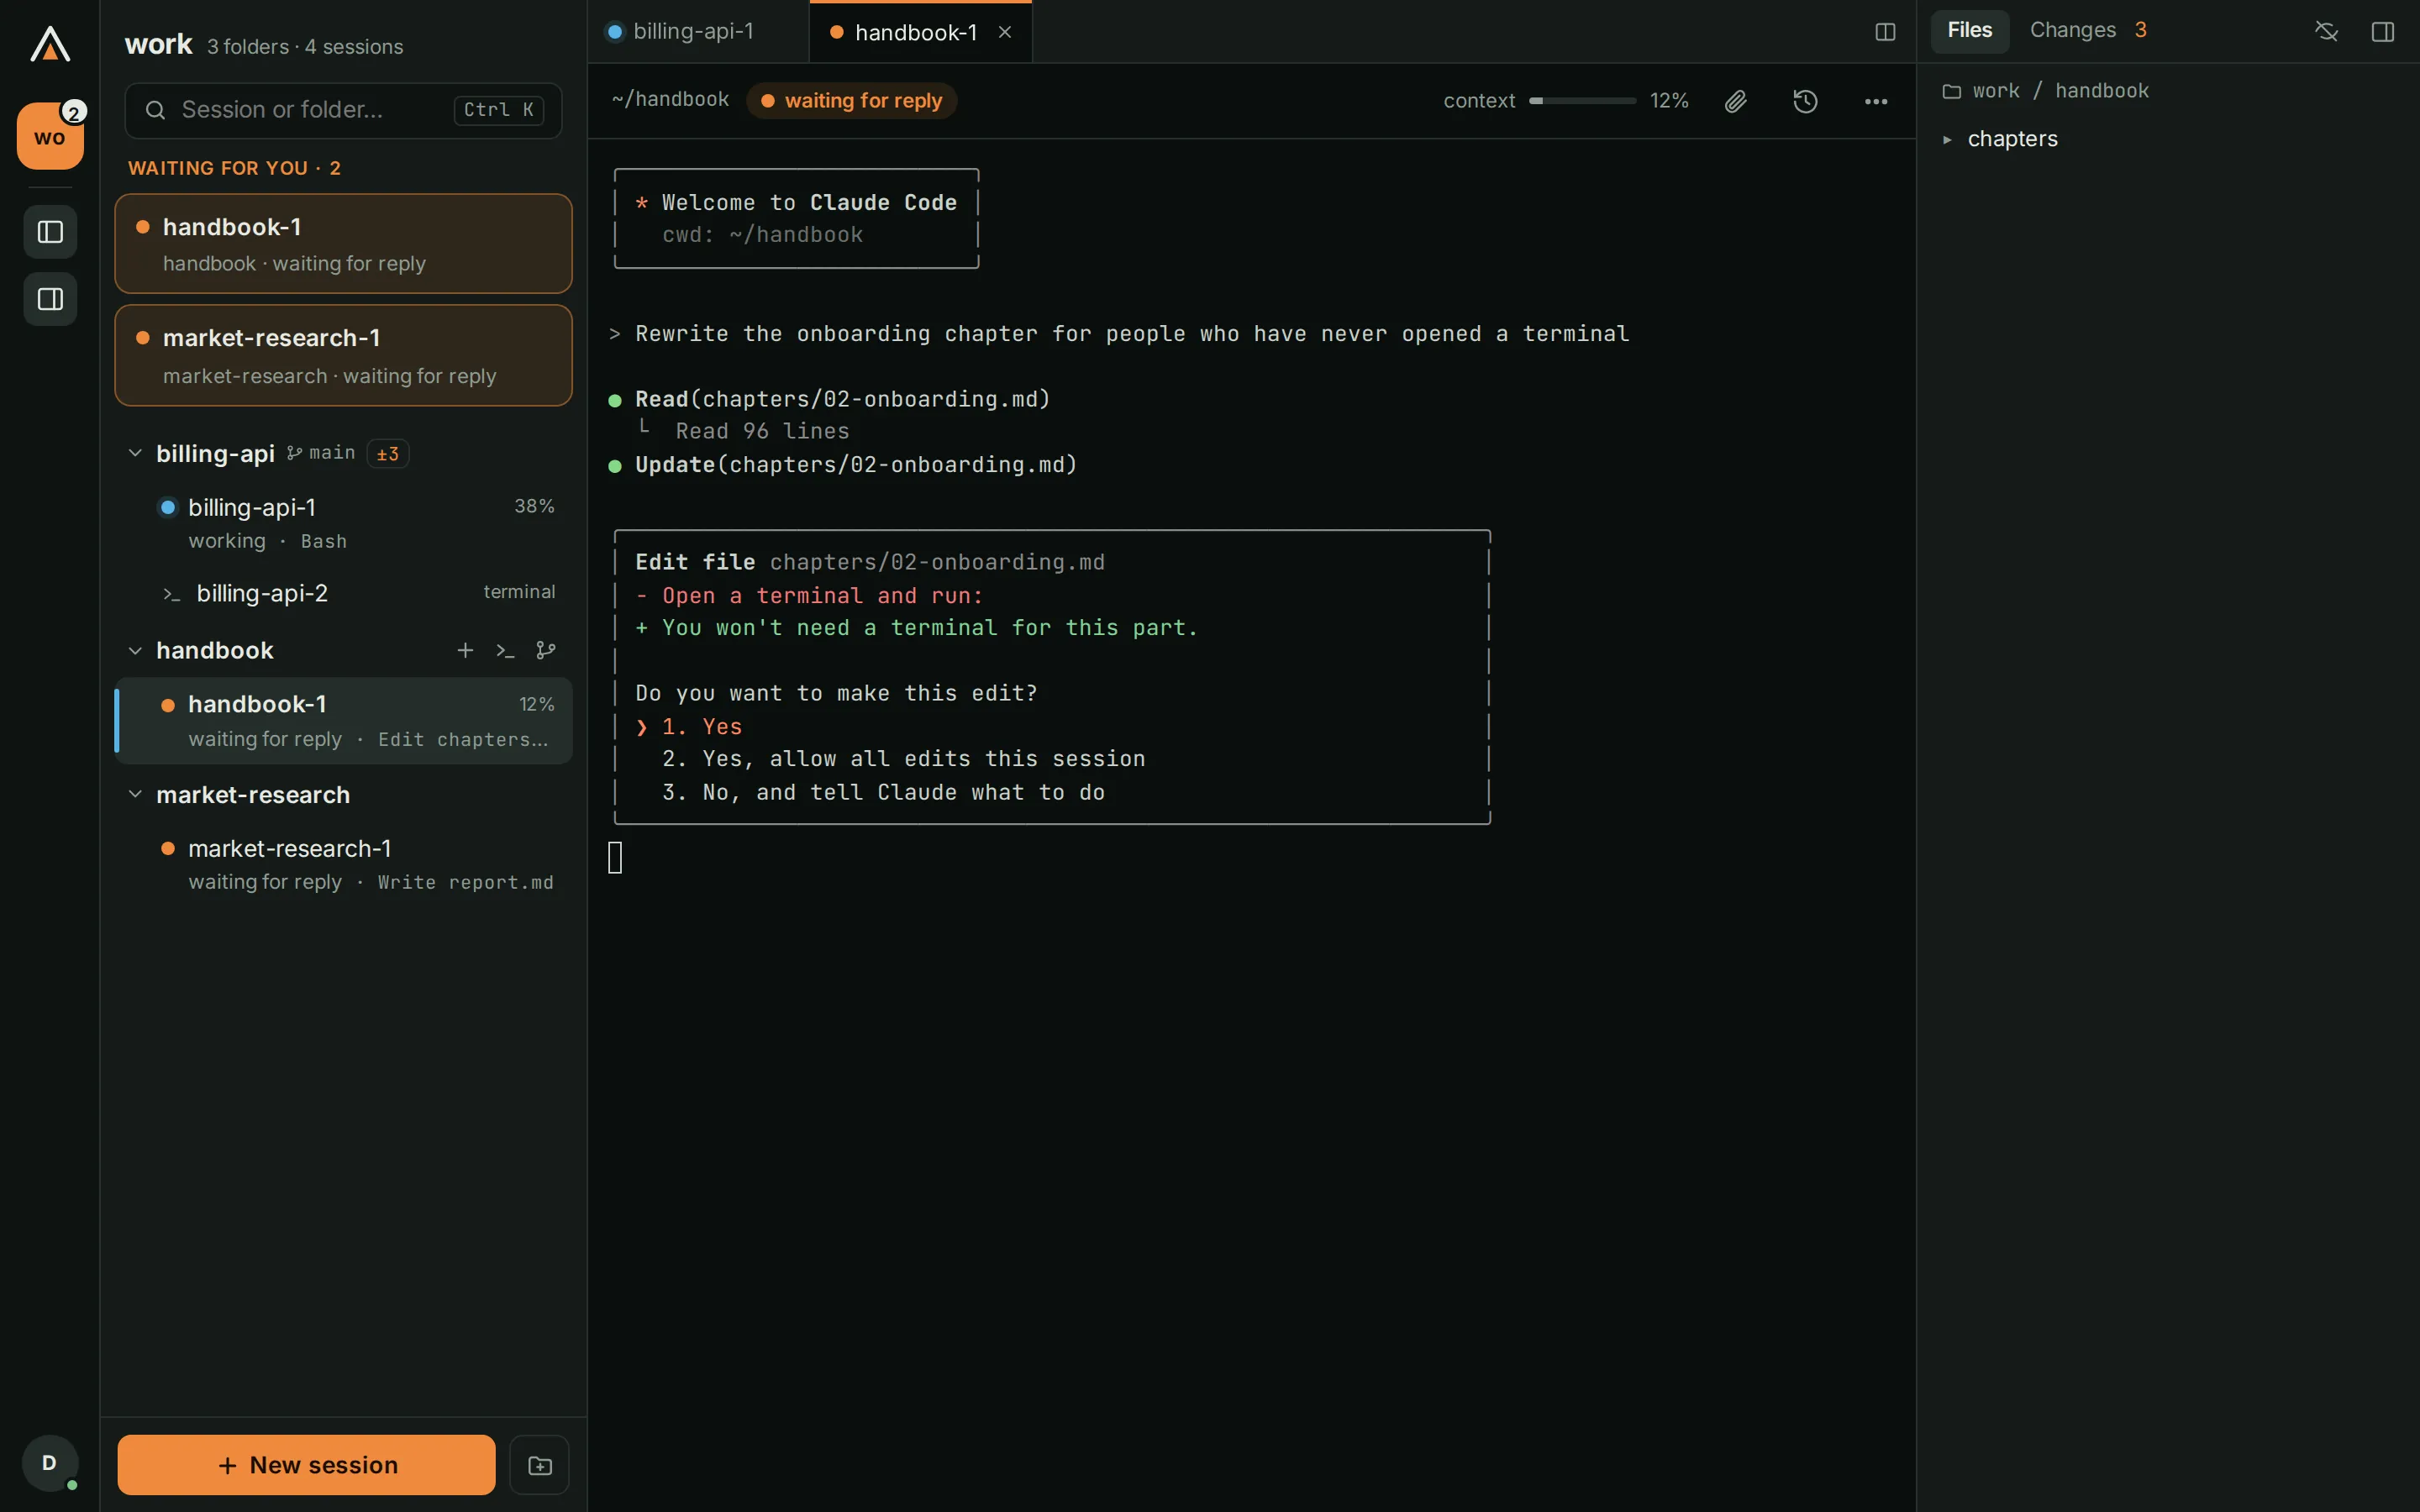Choose Yes, allow all edits this session
The width and height of the screenshot is (2420, 1512).
click(903, 759)
